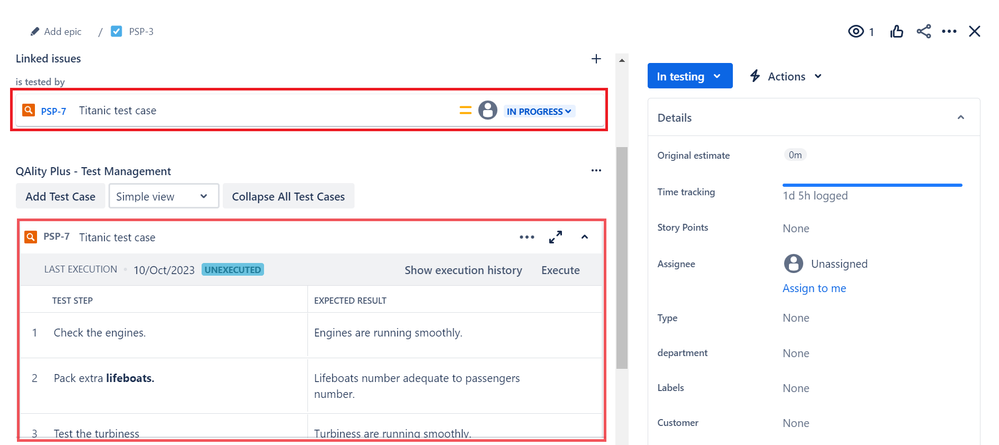Click the Assign to me link
Viewport: 999px width, 445px height.
(814, 288)
